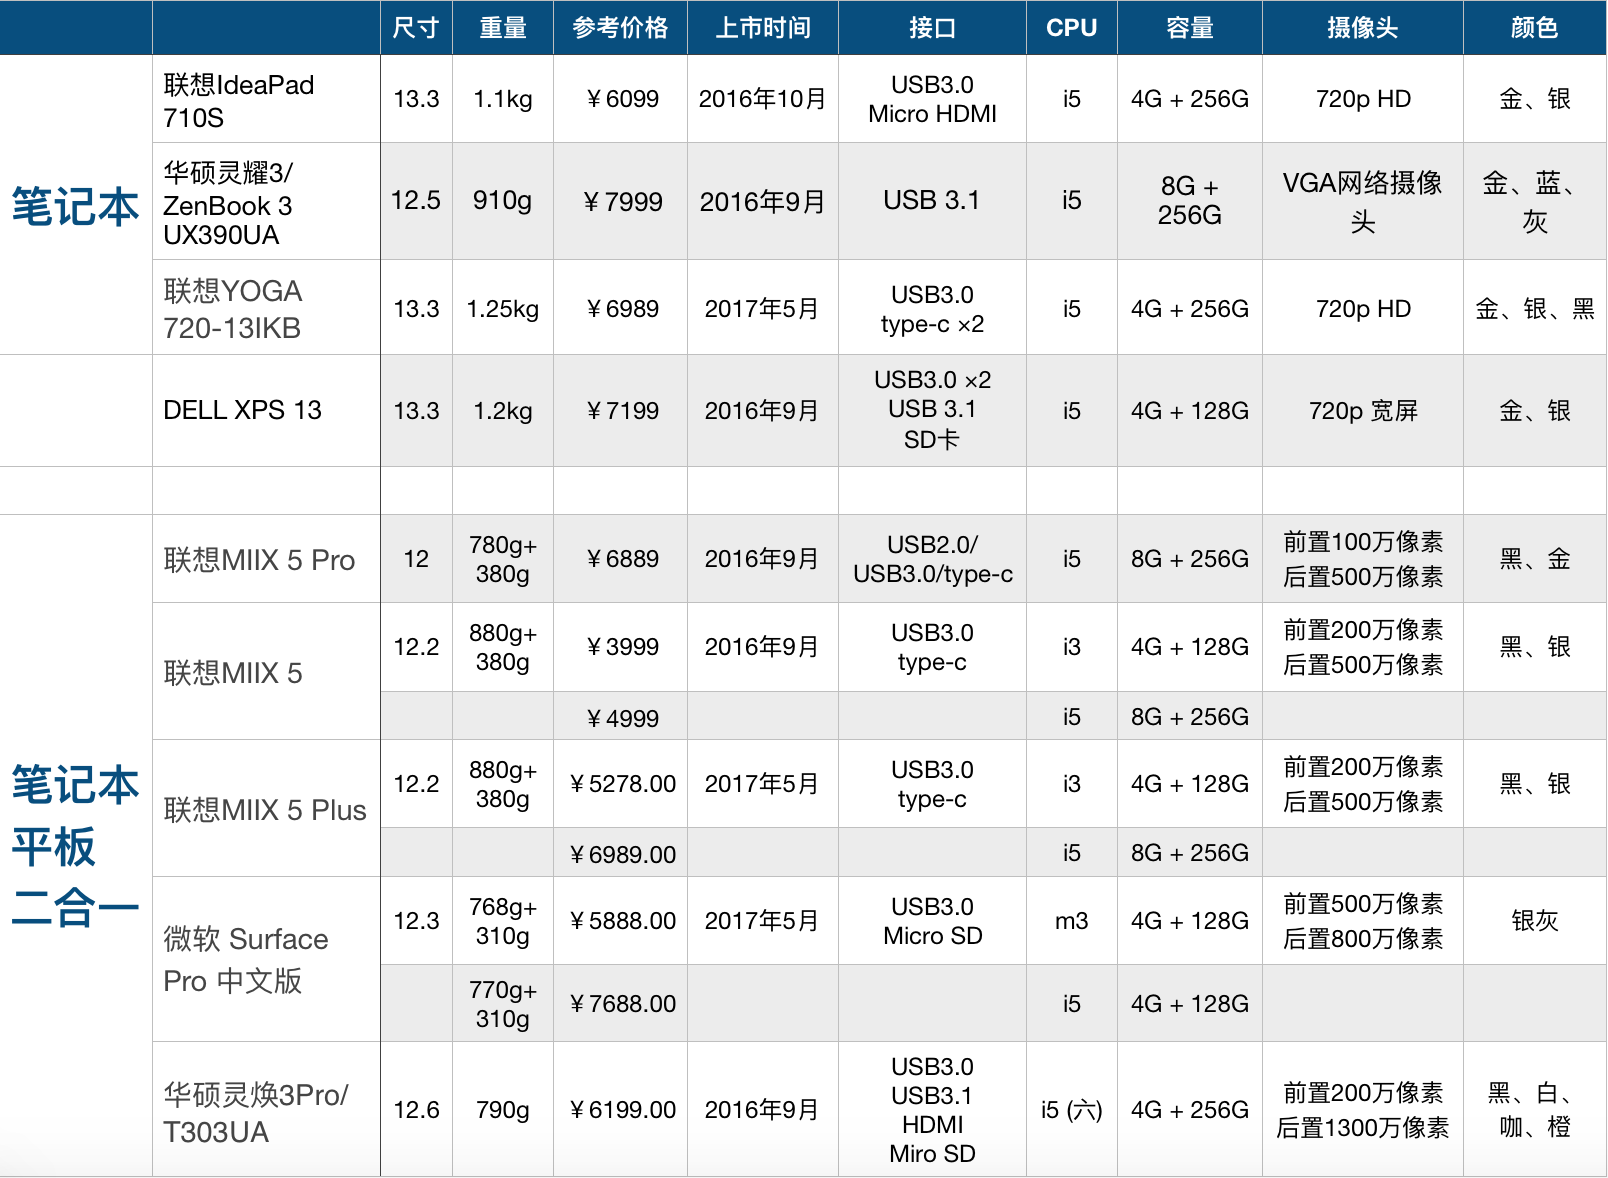The width and height of the screenshot is (1608, 1178).
Task: Select the 前置500万像素 后置800万像素 camera cell
Action: pos(1363,921)
